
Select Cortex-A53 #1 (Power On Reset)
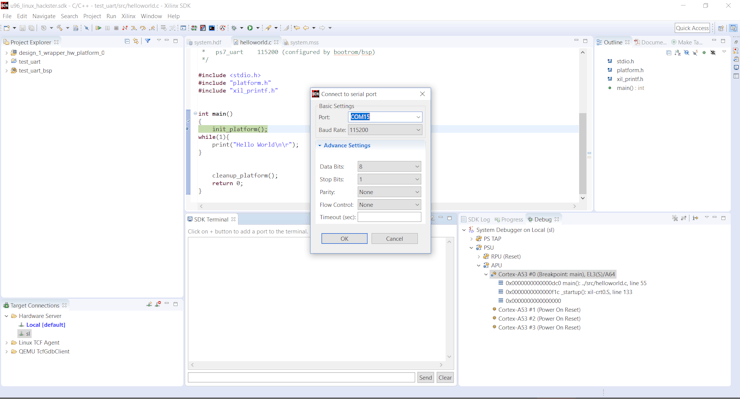[x=539, y=310]
